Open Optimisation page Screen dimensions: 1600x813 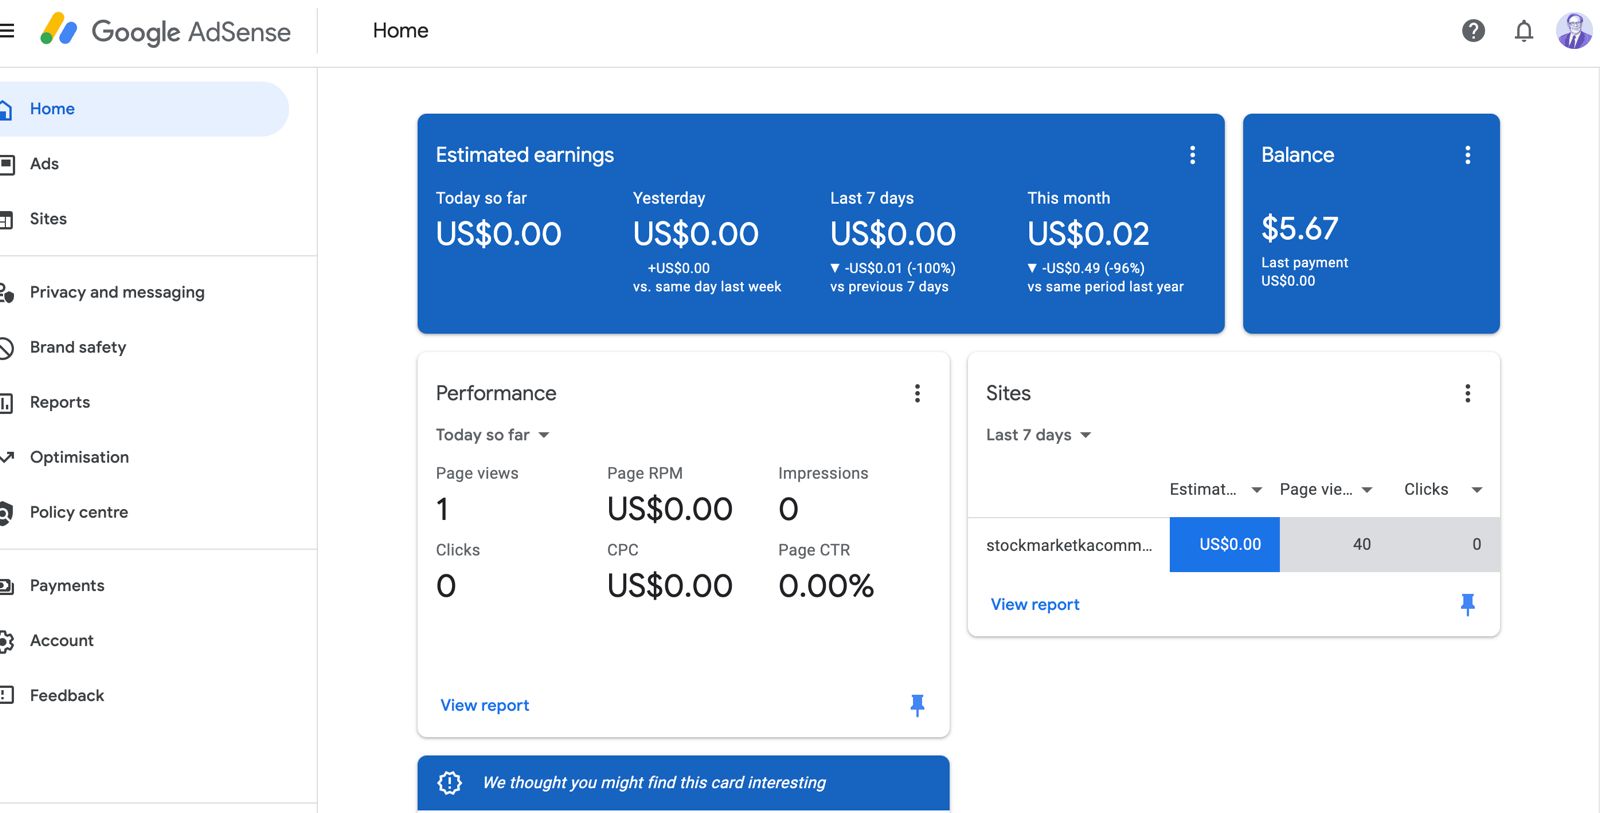(79, 457)
